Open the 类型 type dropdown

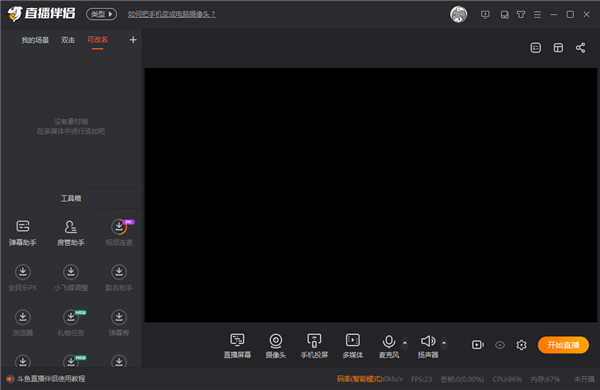pyautogui.click(x=101, y=14)
